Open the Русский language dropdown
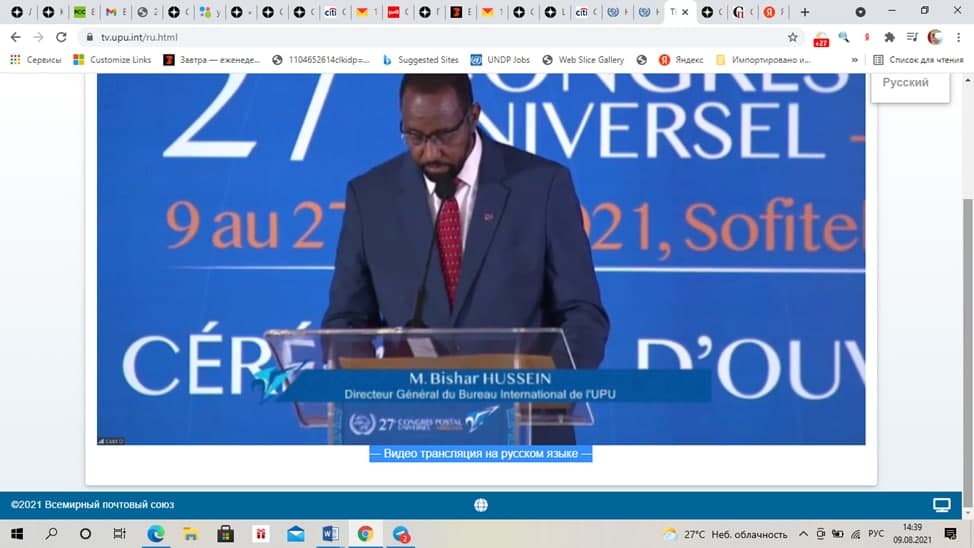Image resolution: width=974 pixels, height=548 pixels. point(910,83)
